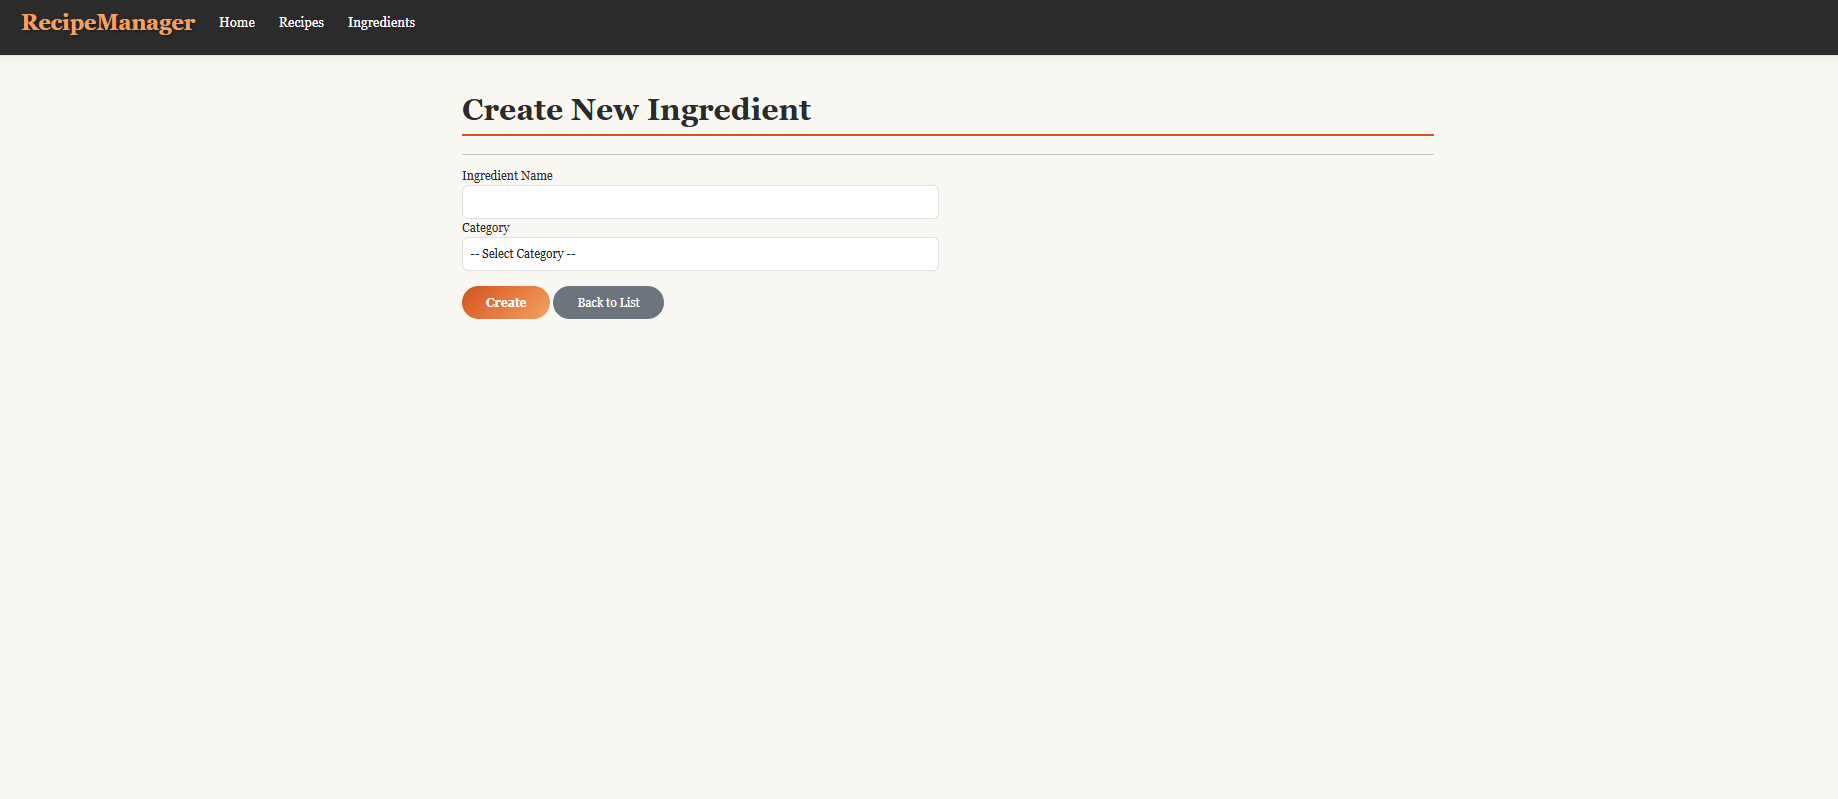
Task: Select the Home link in navbar
Action: pyautogui.click(x=237, y=22)
